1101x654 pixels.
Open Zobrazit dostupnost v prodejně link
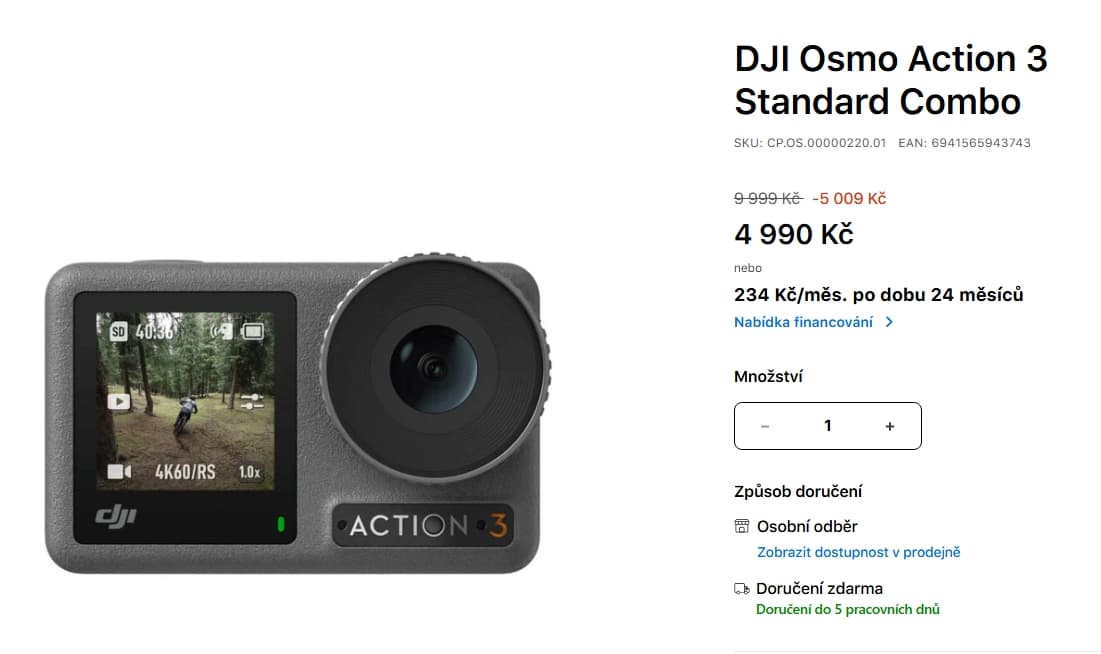pos(859,552)
